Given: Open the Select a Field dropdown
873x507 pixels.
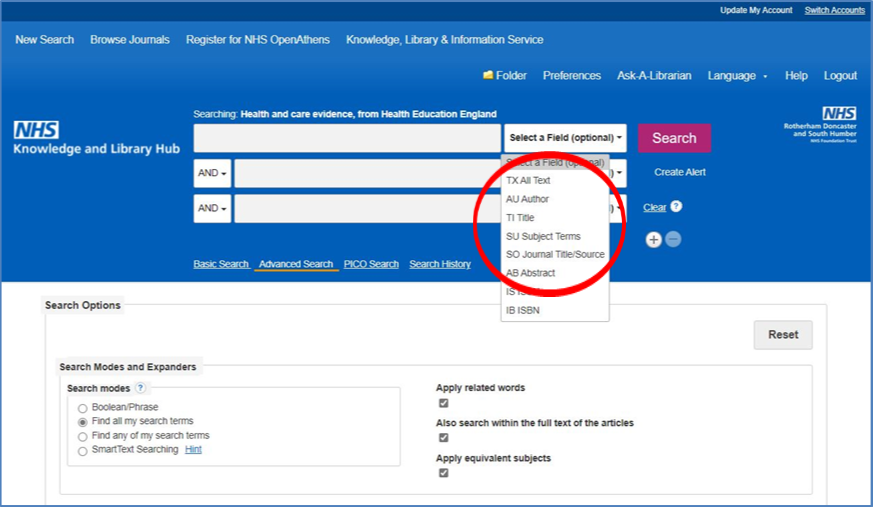Looking at the screenshot, I should tap(565, 138).
